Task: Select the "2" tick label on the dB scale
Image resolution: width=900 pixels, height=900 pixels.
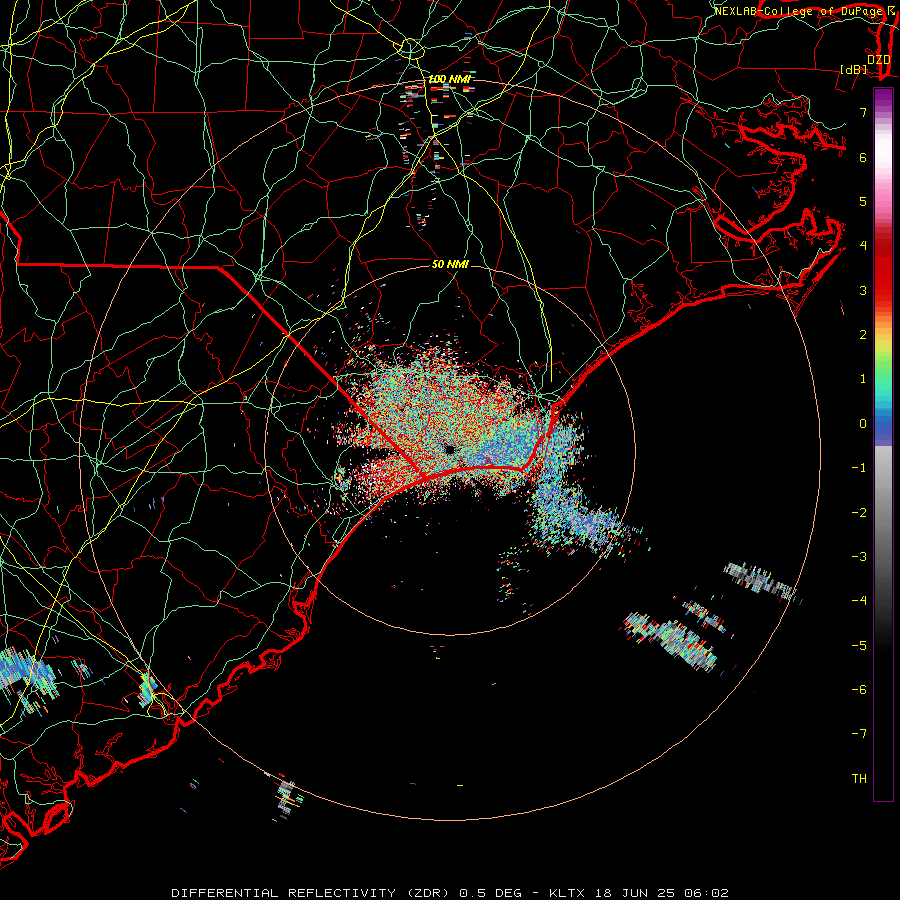Action: coord(863,335)
